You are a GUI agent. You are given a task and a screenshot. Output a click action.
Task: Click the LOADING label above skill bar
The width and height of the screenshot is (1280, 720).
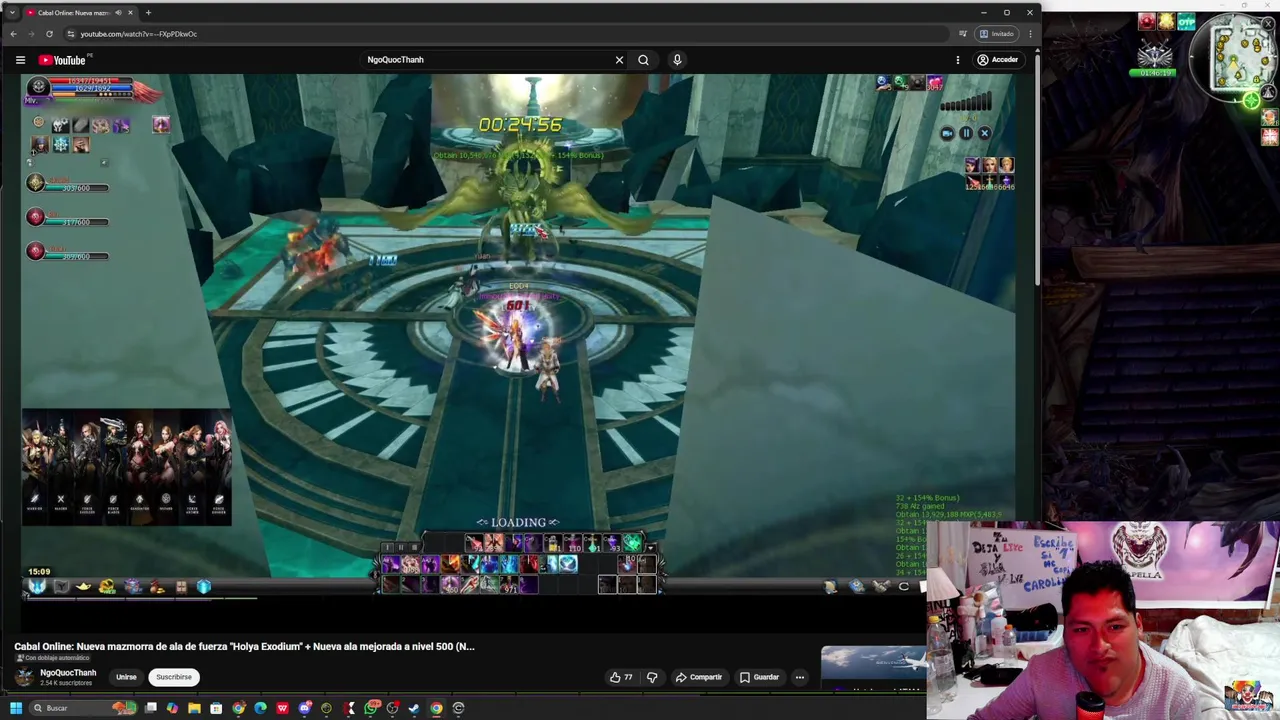pyautogui.click(x=518, y=522)
